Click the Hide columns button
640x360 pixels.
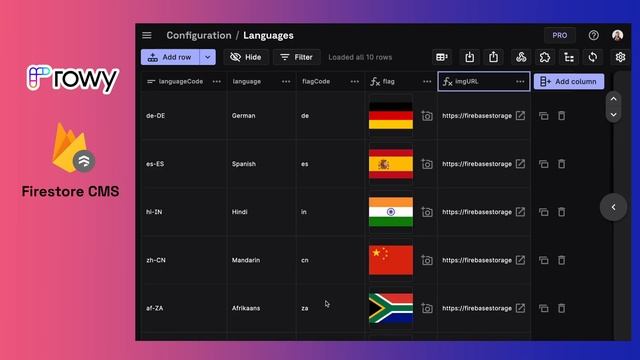[246, 57]
